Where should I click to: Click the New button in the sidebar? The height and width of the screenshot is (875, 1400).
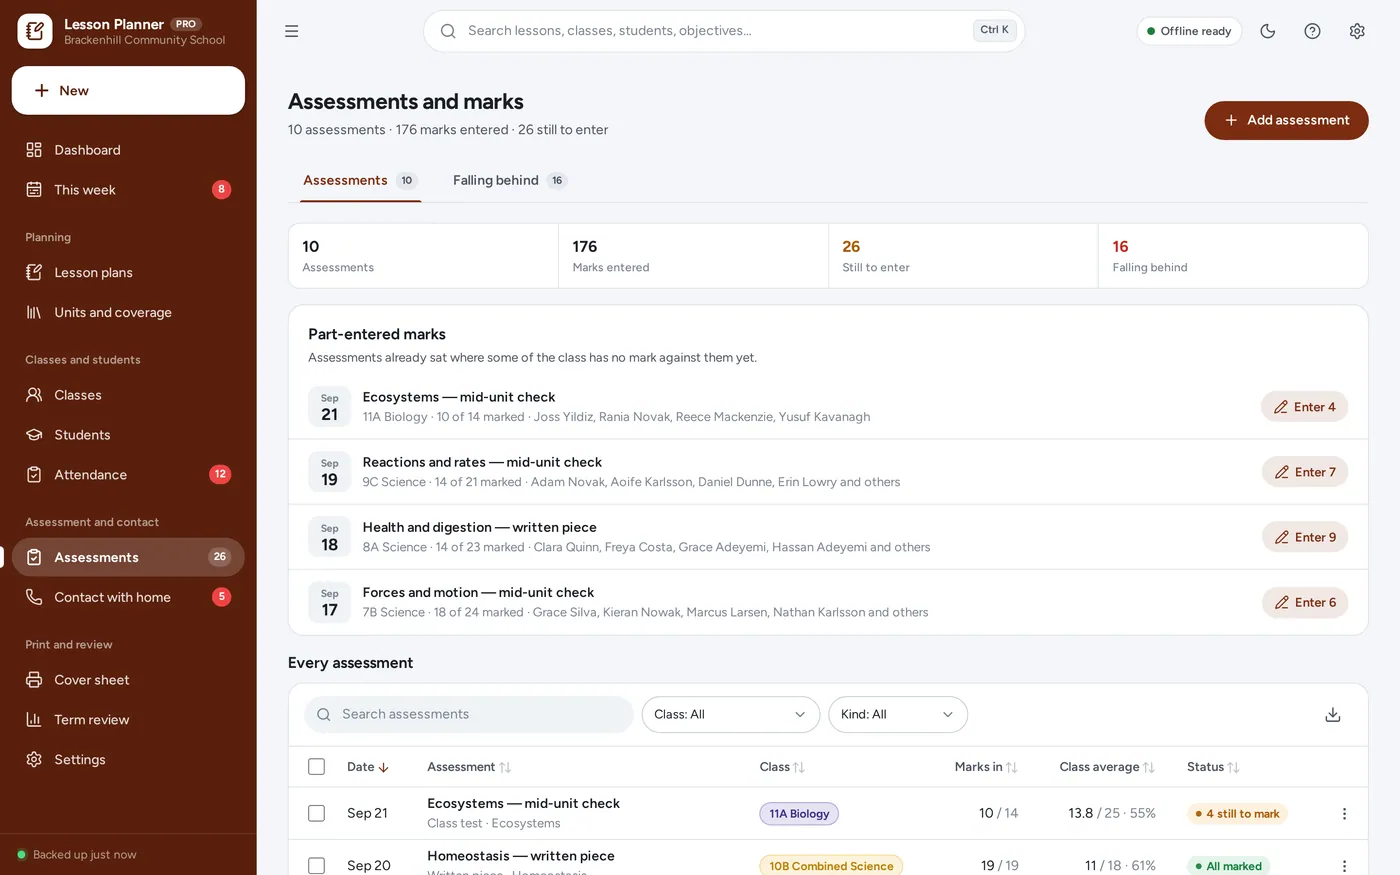(128, 91)
